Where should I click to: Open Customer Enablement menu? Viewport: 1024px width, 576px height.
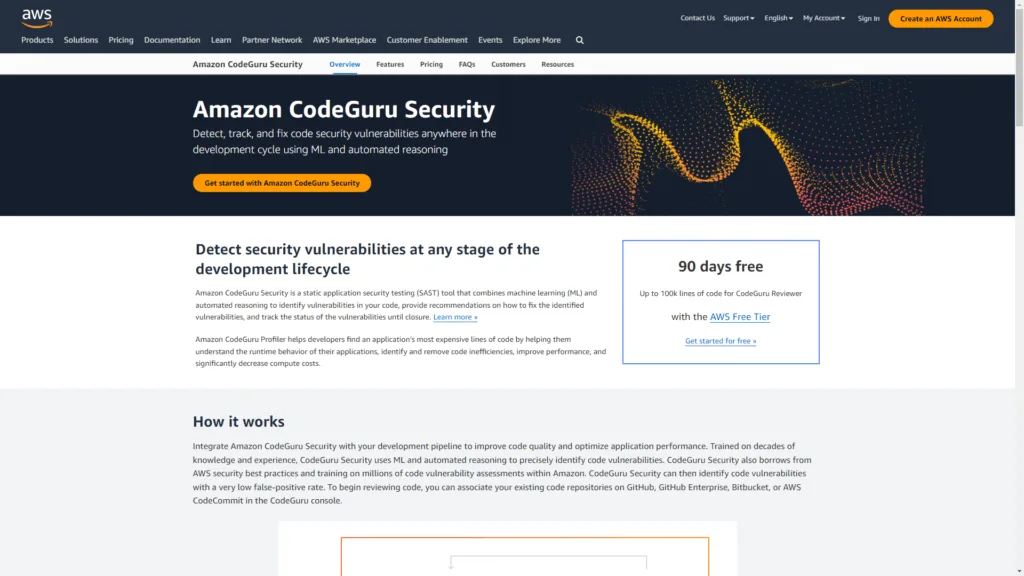[427, 40]
